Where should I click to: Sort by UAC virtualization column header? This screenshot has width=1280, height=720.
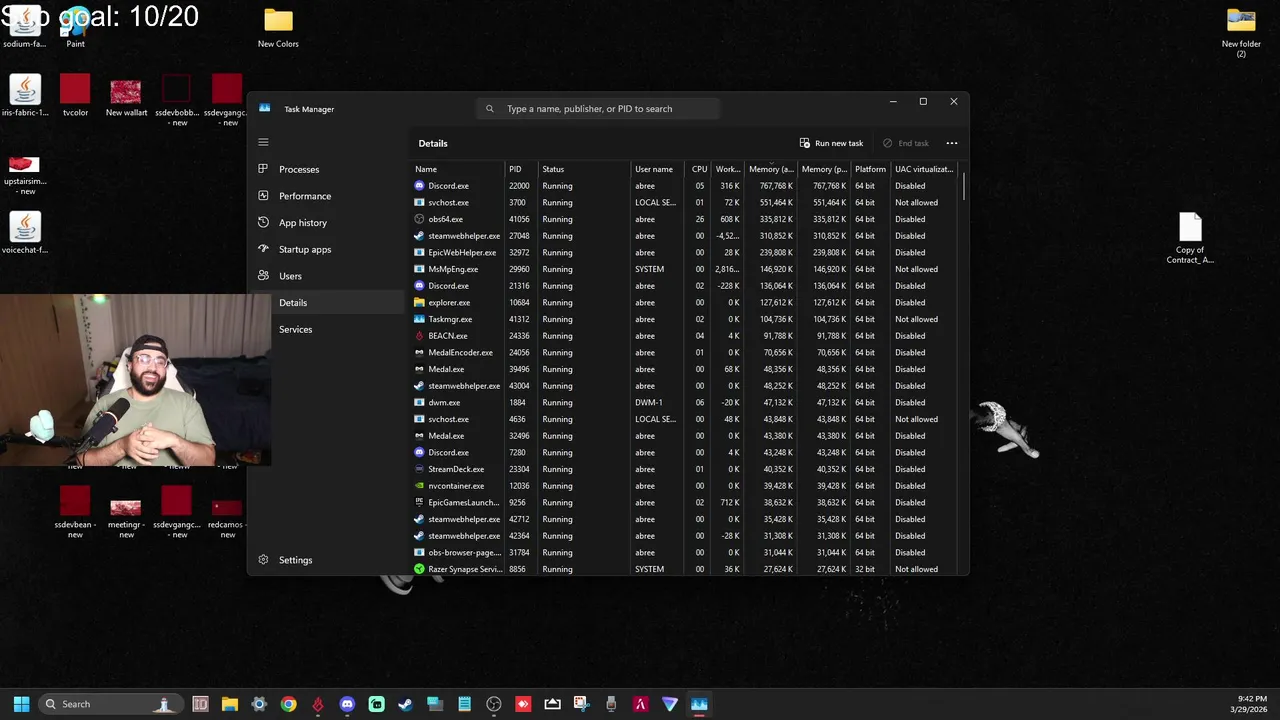(x=924, y=169)
